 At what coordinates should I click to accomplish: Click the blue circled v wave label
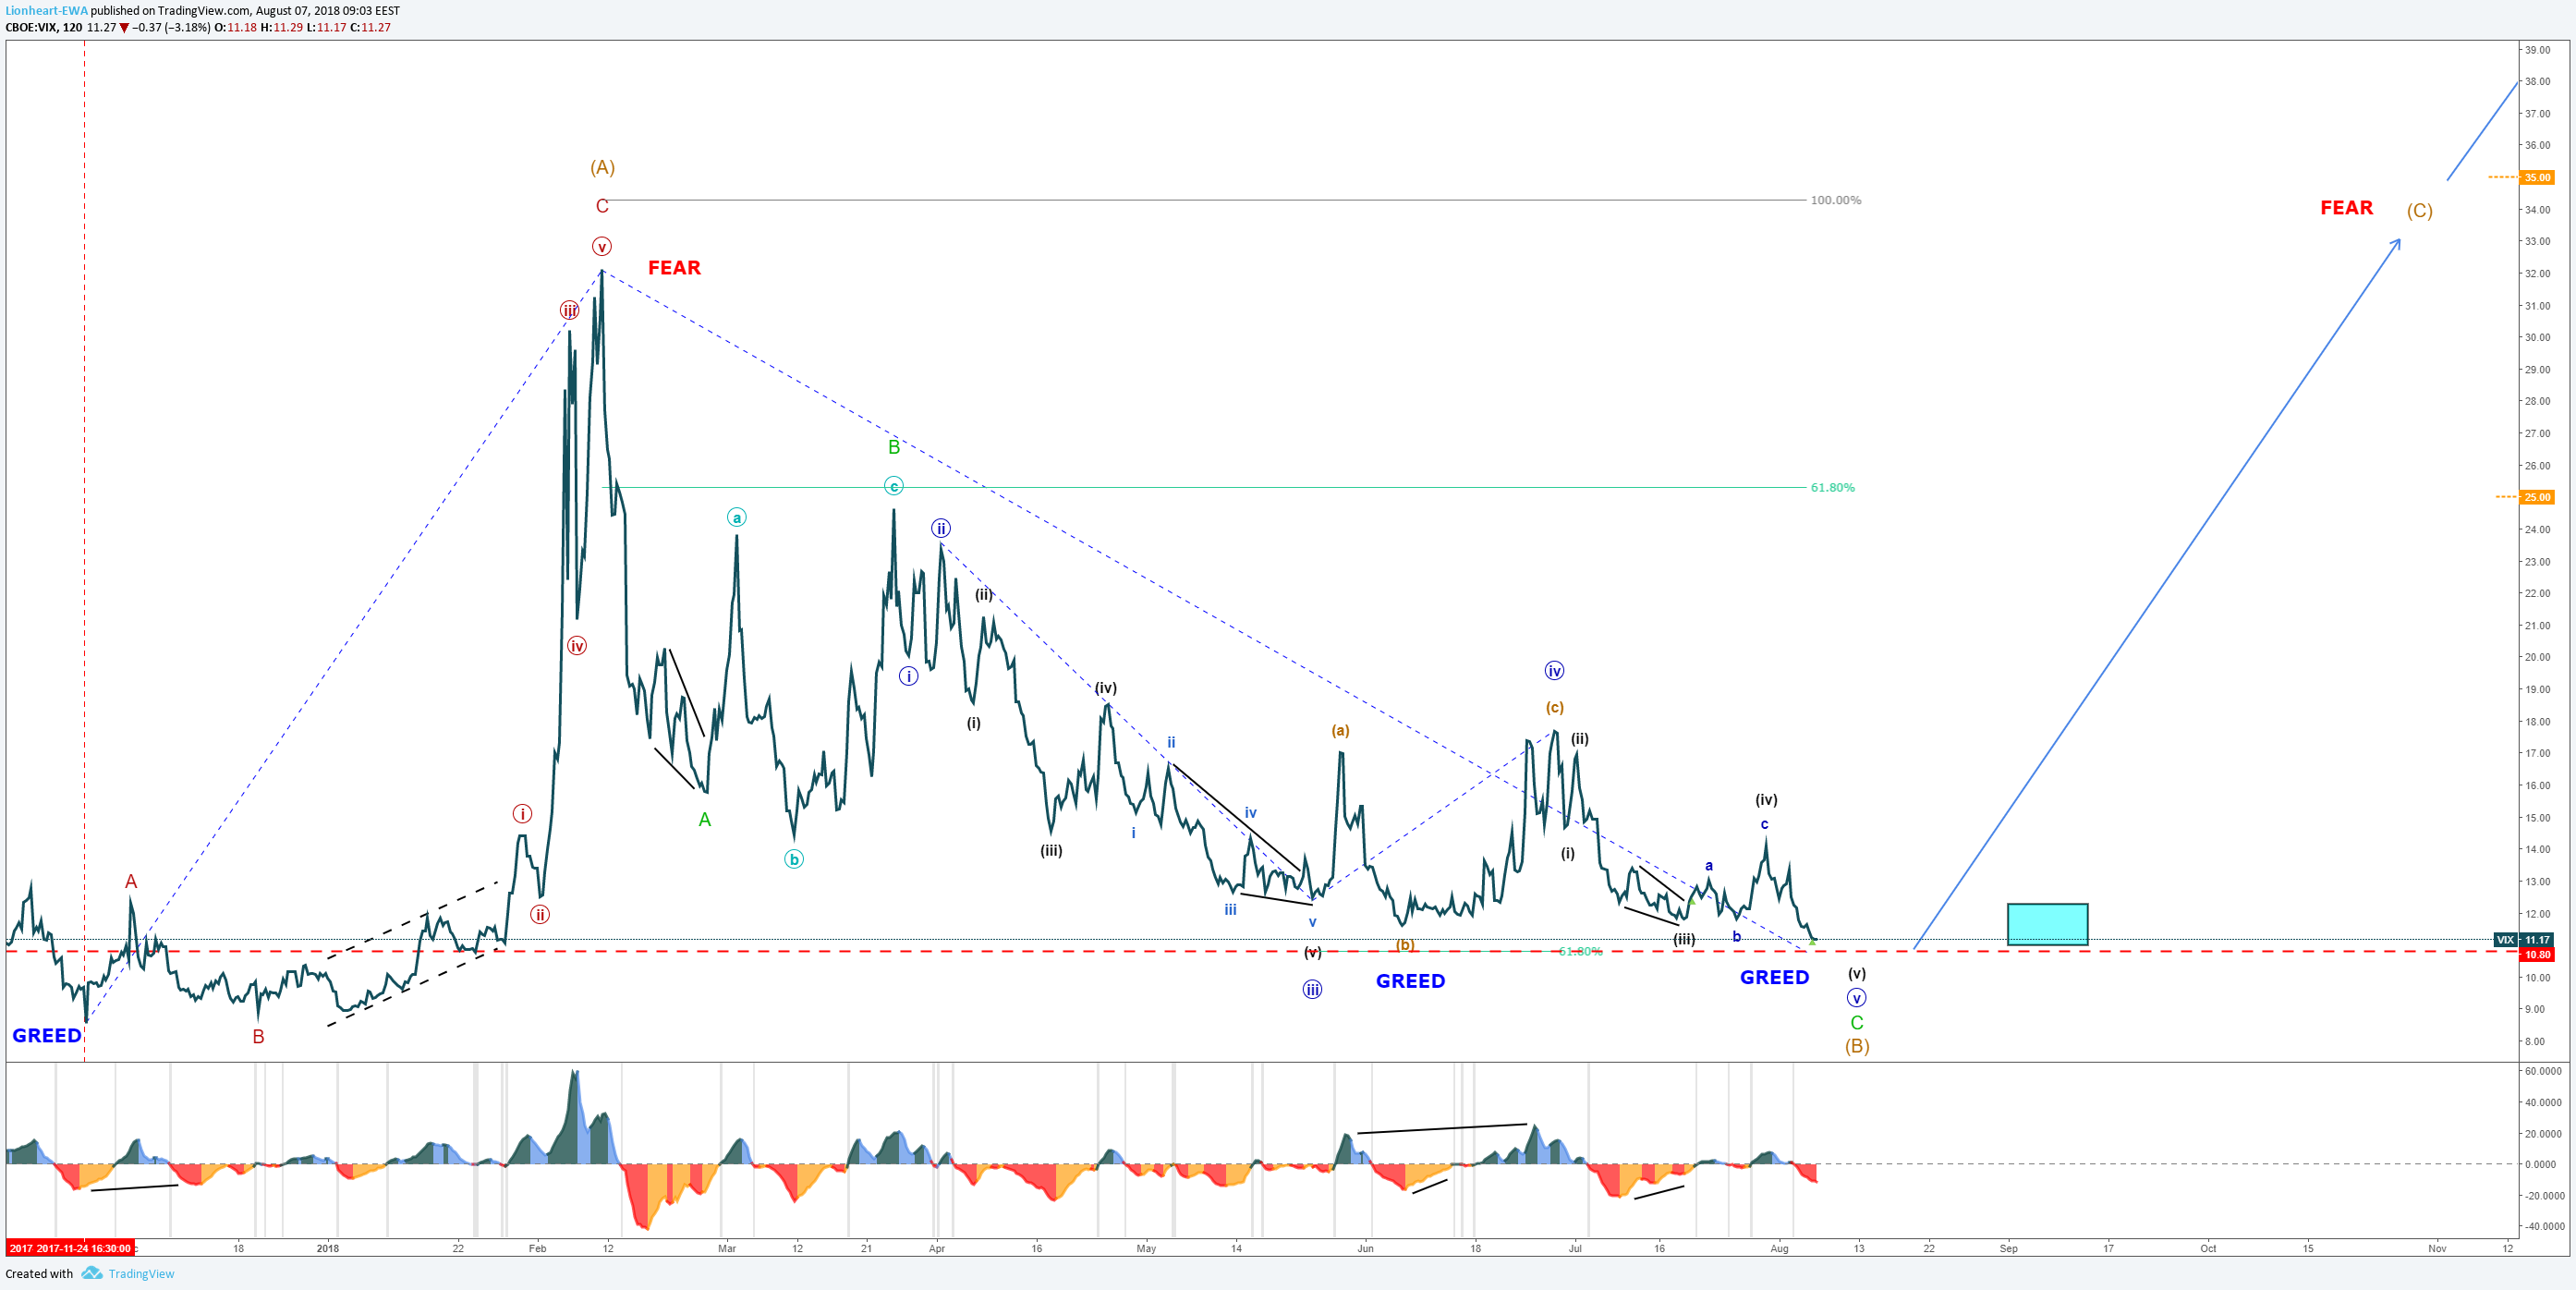[1857, 998]
